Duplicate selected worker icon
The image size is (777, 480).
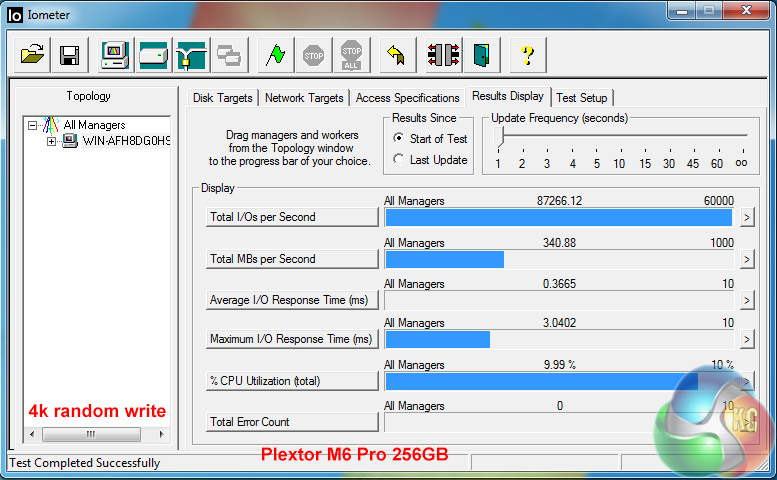coord(229,55)
